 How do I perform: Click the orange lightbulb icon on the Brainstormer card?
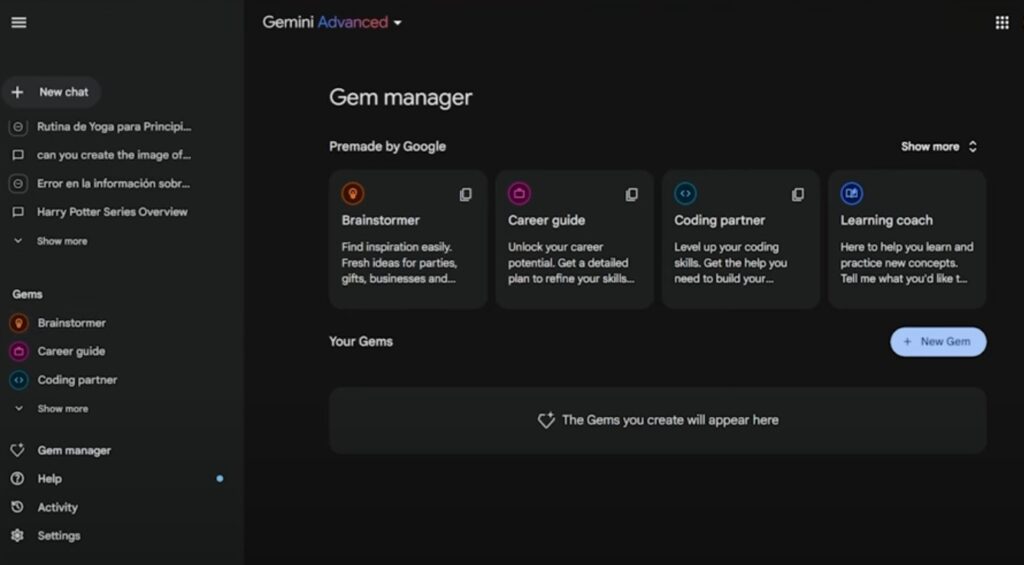[x=353, y=193]
